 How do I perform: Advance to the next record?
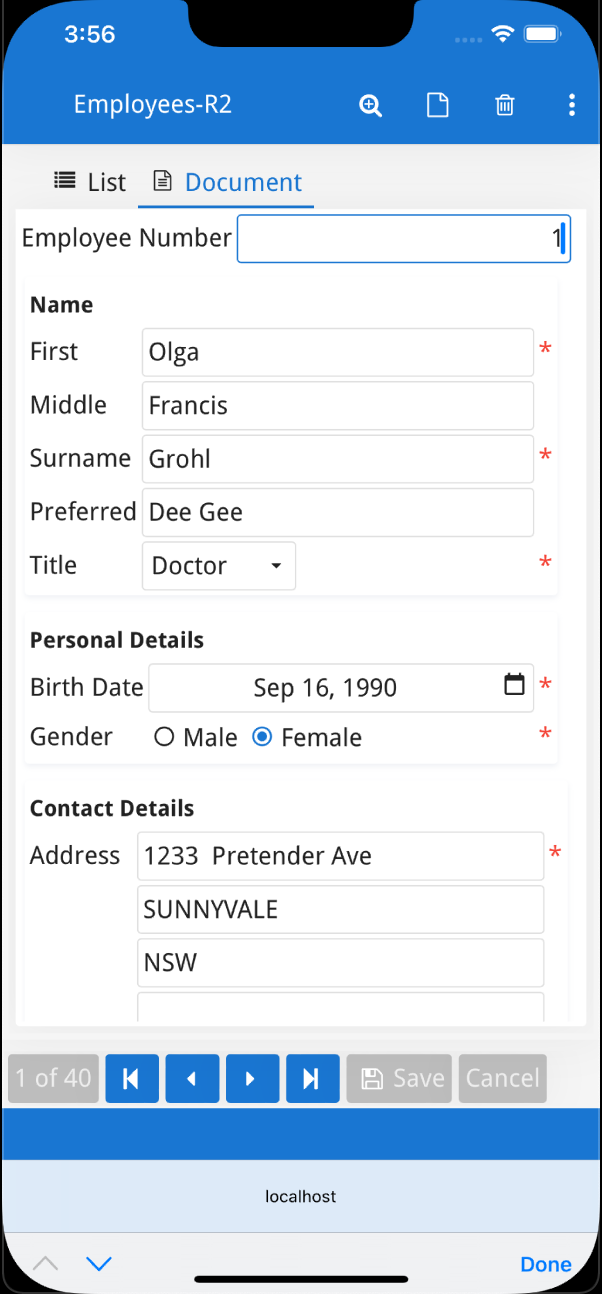pyautogui.click(x=252, y=1078)
